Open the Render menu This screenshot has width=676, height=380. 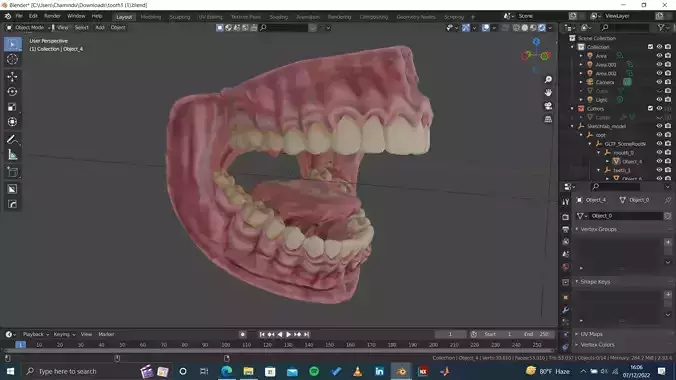[52, 16]
